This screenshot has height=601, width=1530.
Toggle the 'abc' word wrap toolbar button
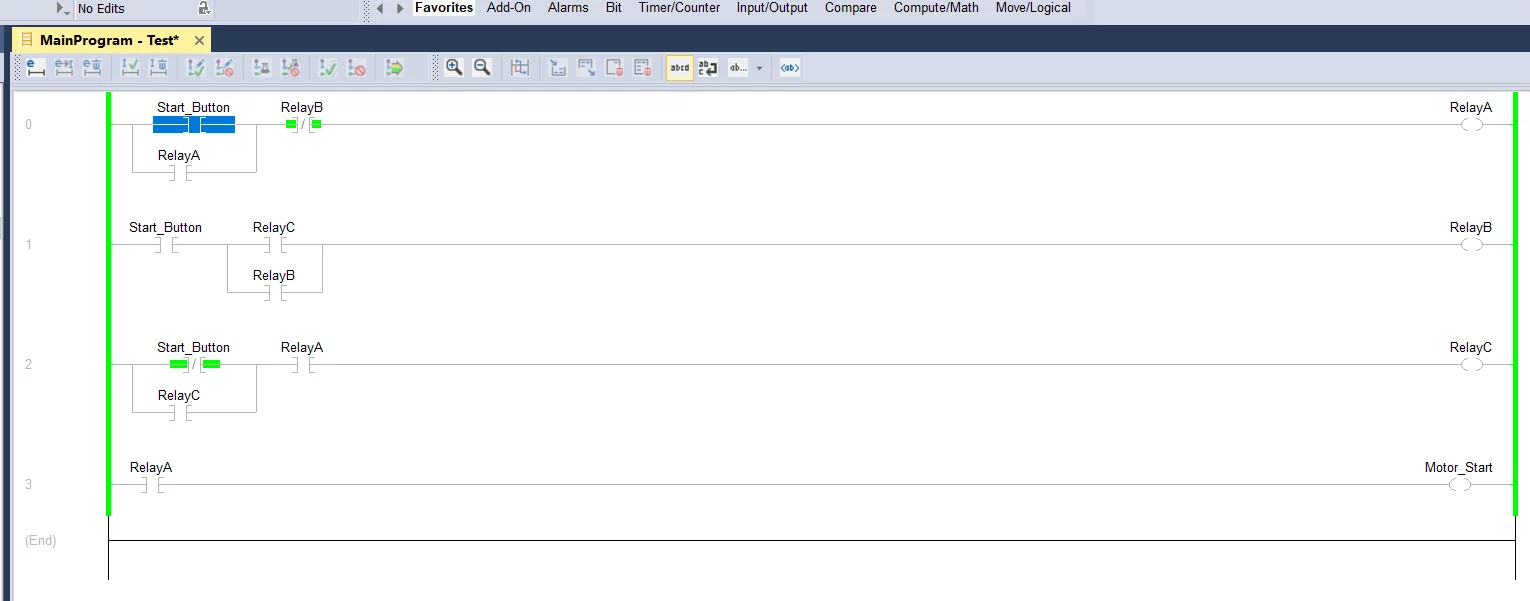[708, 68]
